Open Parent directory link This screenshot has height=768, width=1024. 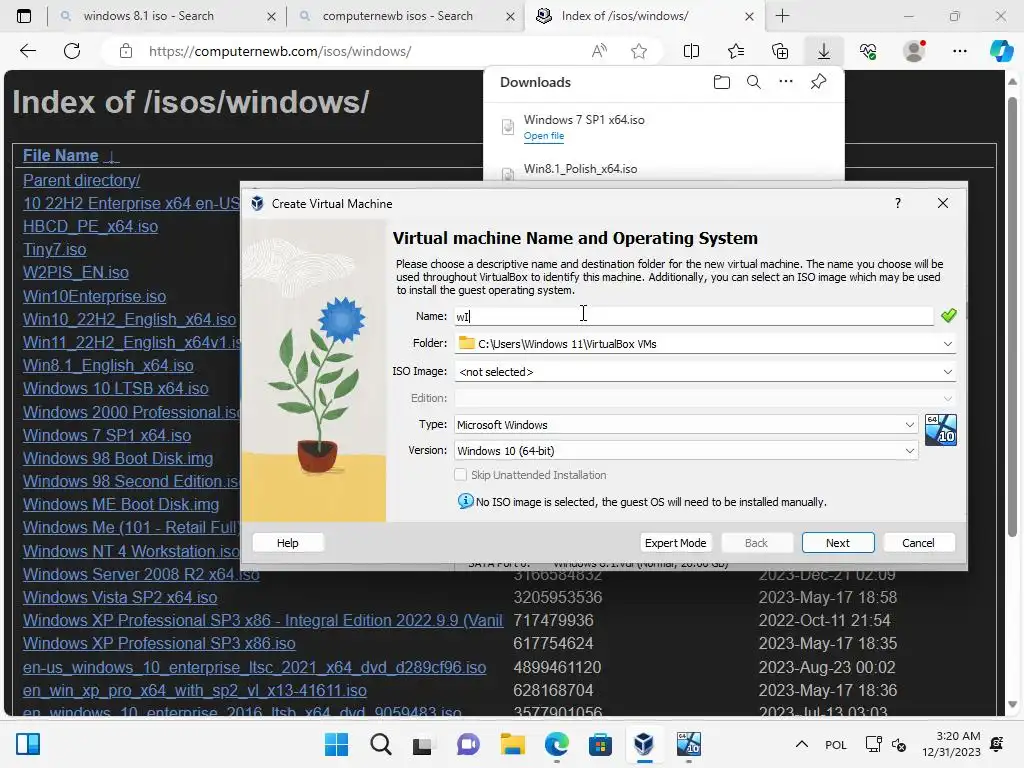coord(82,180)
